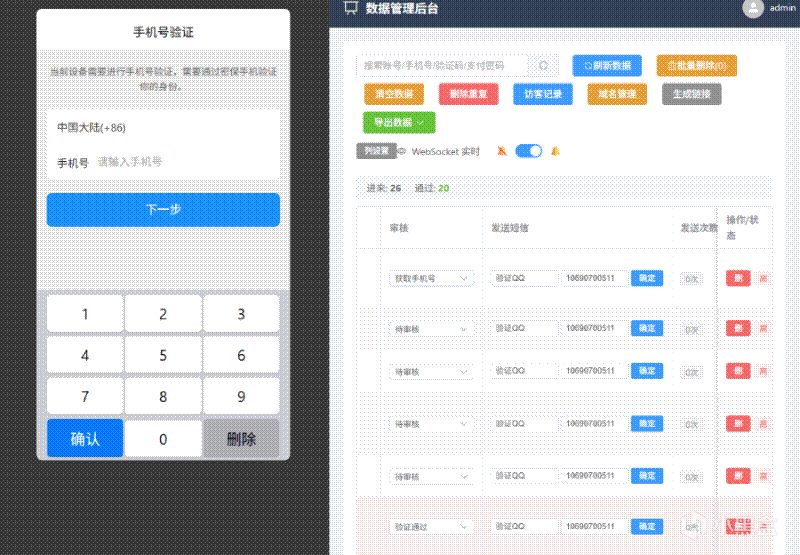Expand the 验证通过 review status dropdown
This screenshot has width=800, height=555.
click(x=431, y=527)
